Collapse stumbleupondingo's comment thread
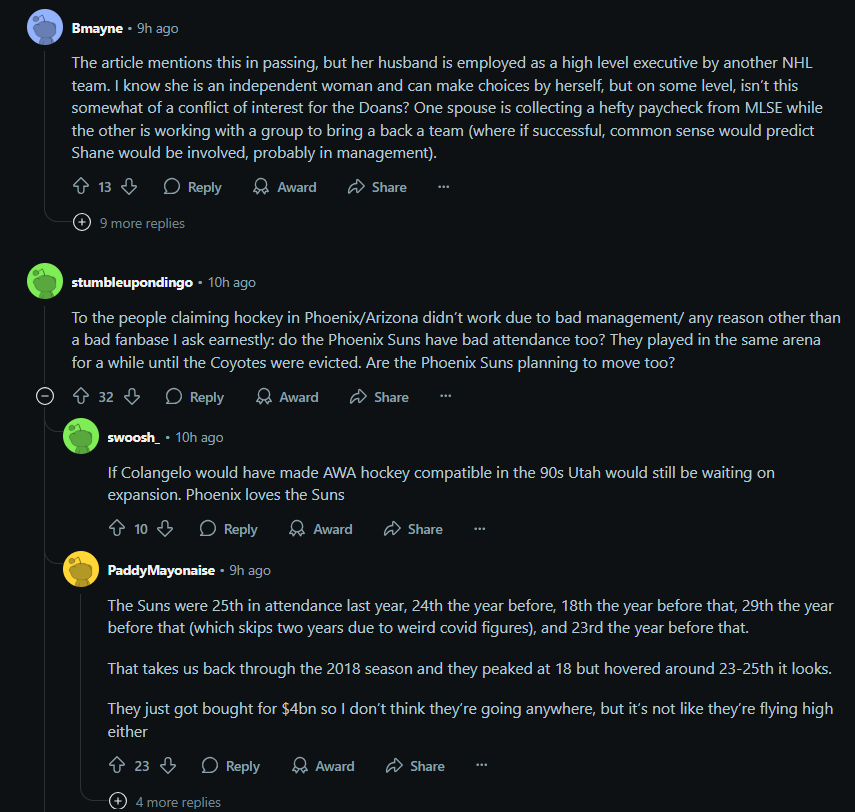Screen dimensions: 855x812 click(x=45, y=397)
